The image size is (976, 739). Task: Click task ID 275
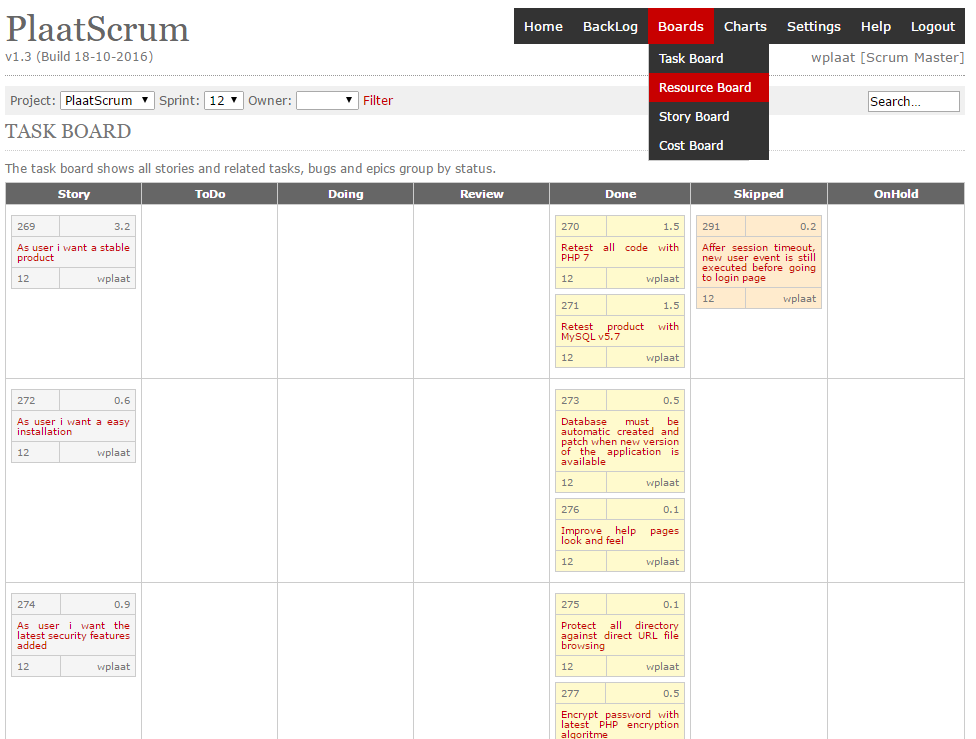(570, 605)
